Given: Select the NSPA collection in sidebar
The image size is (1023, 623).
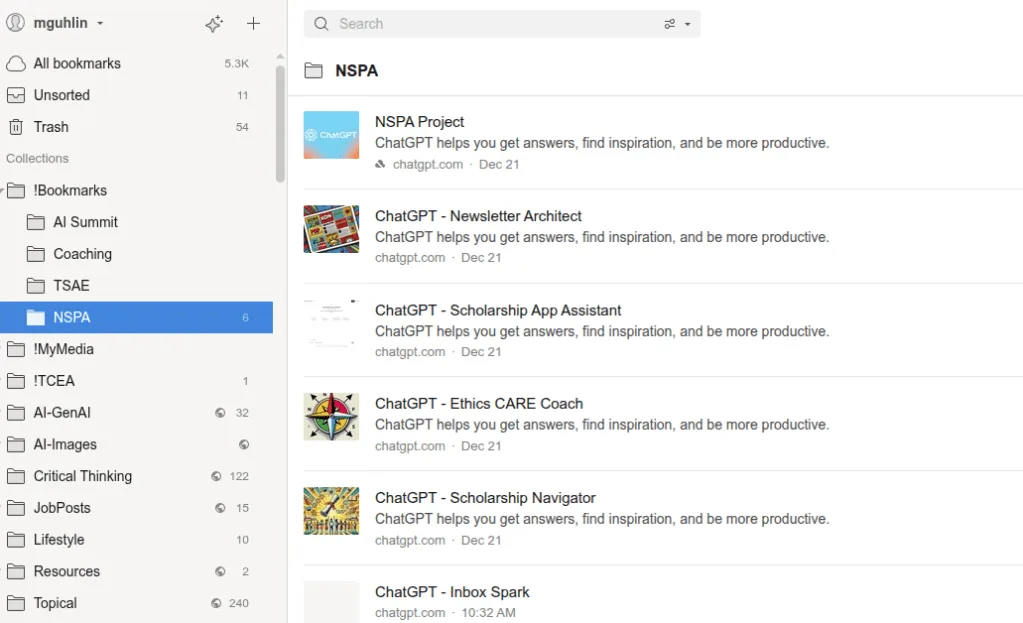Looking at the screenshot, I should [136, 318].
